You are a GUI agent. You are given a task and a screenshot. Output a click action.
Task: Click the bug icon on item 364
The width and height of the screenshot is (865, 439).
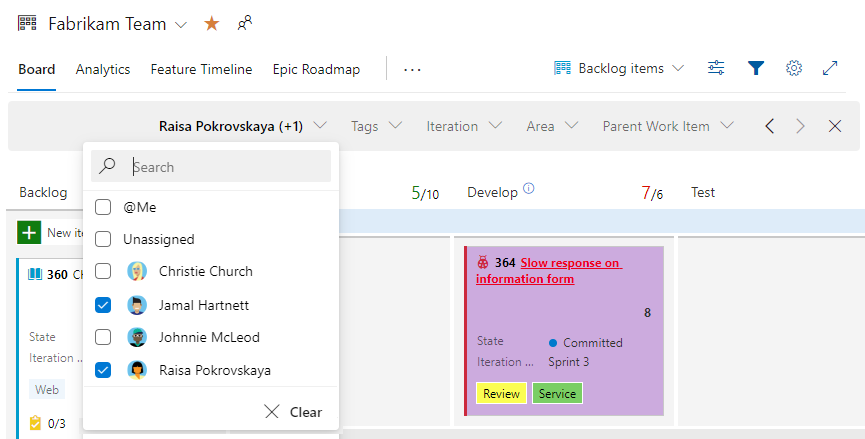483,262
